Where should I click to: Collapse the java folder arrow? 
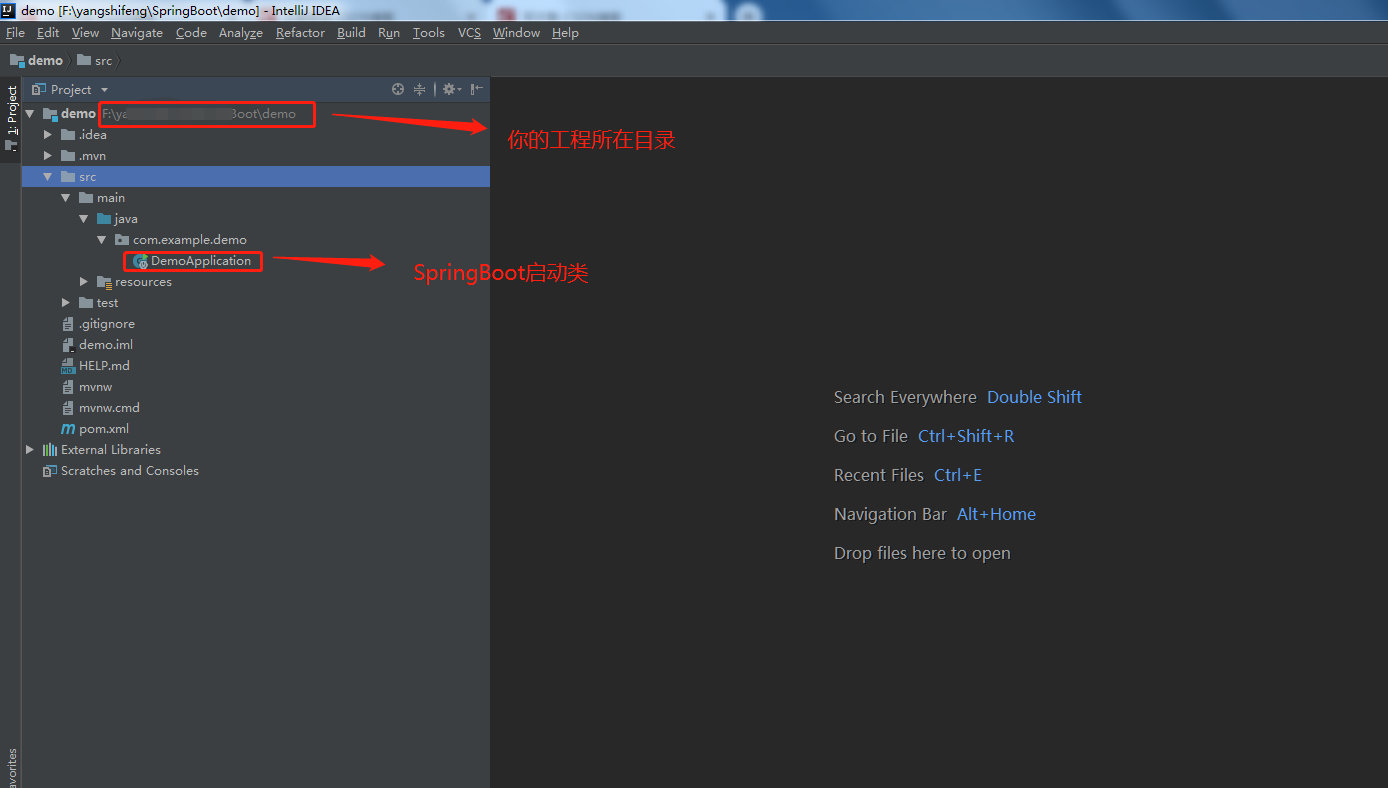[x=84, y=219]
